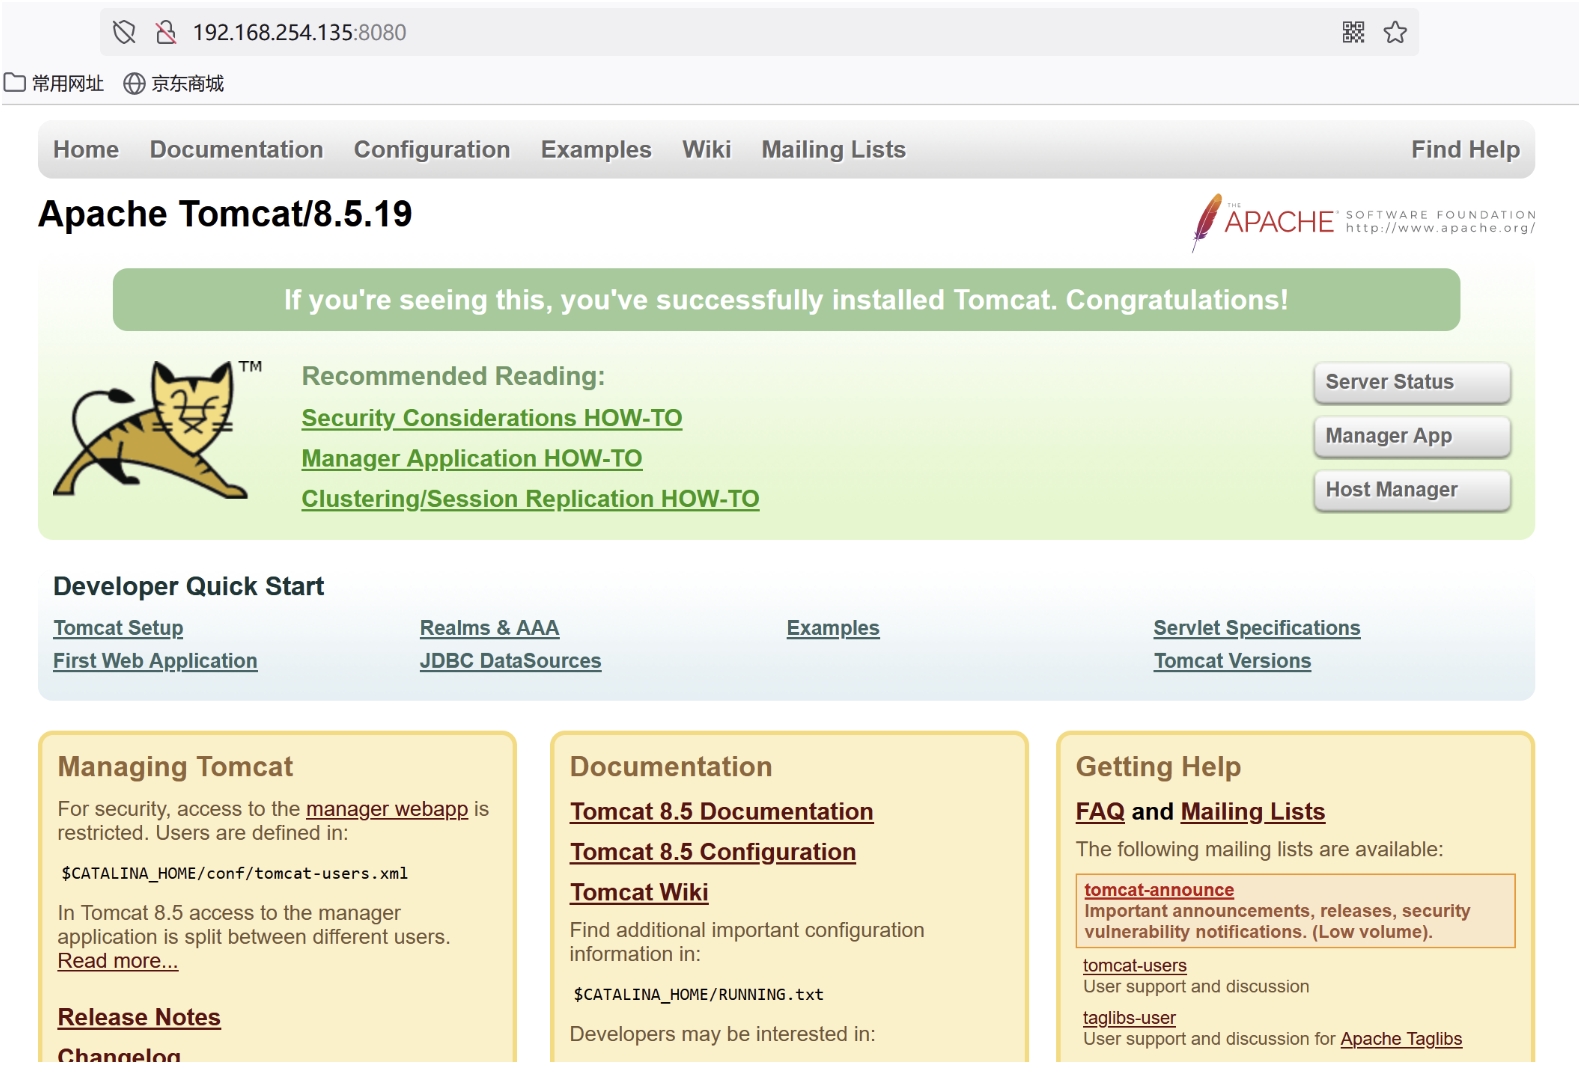Viewport: 1579px width, 1073px height.
Task: Open the QR code icon in address bar
Action: (1353, 32)
